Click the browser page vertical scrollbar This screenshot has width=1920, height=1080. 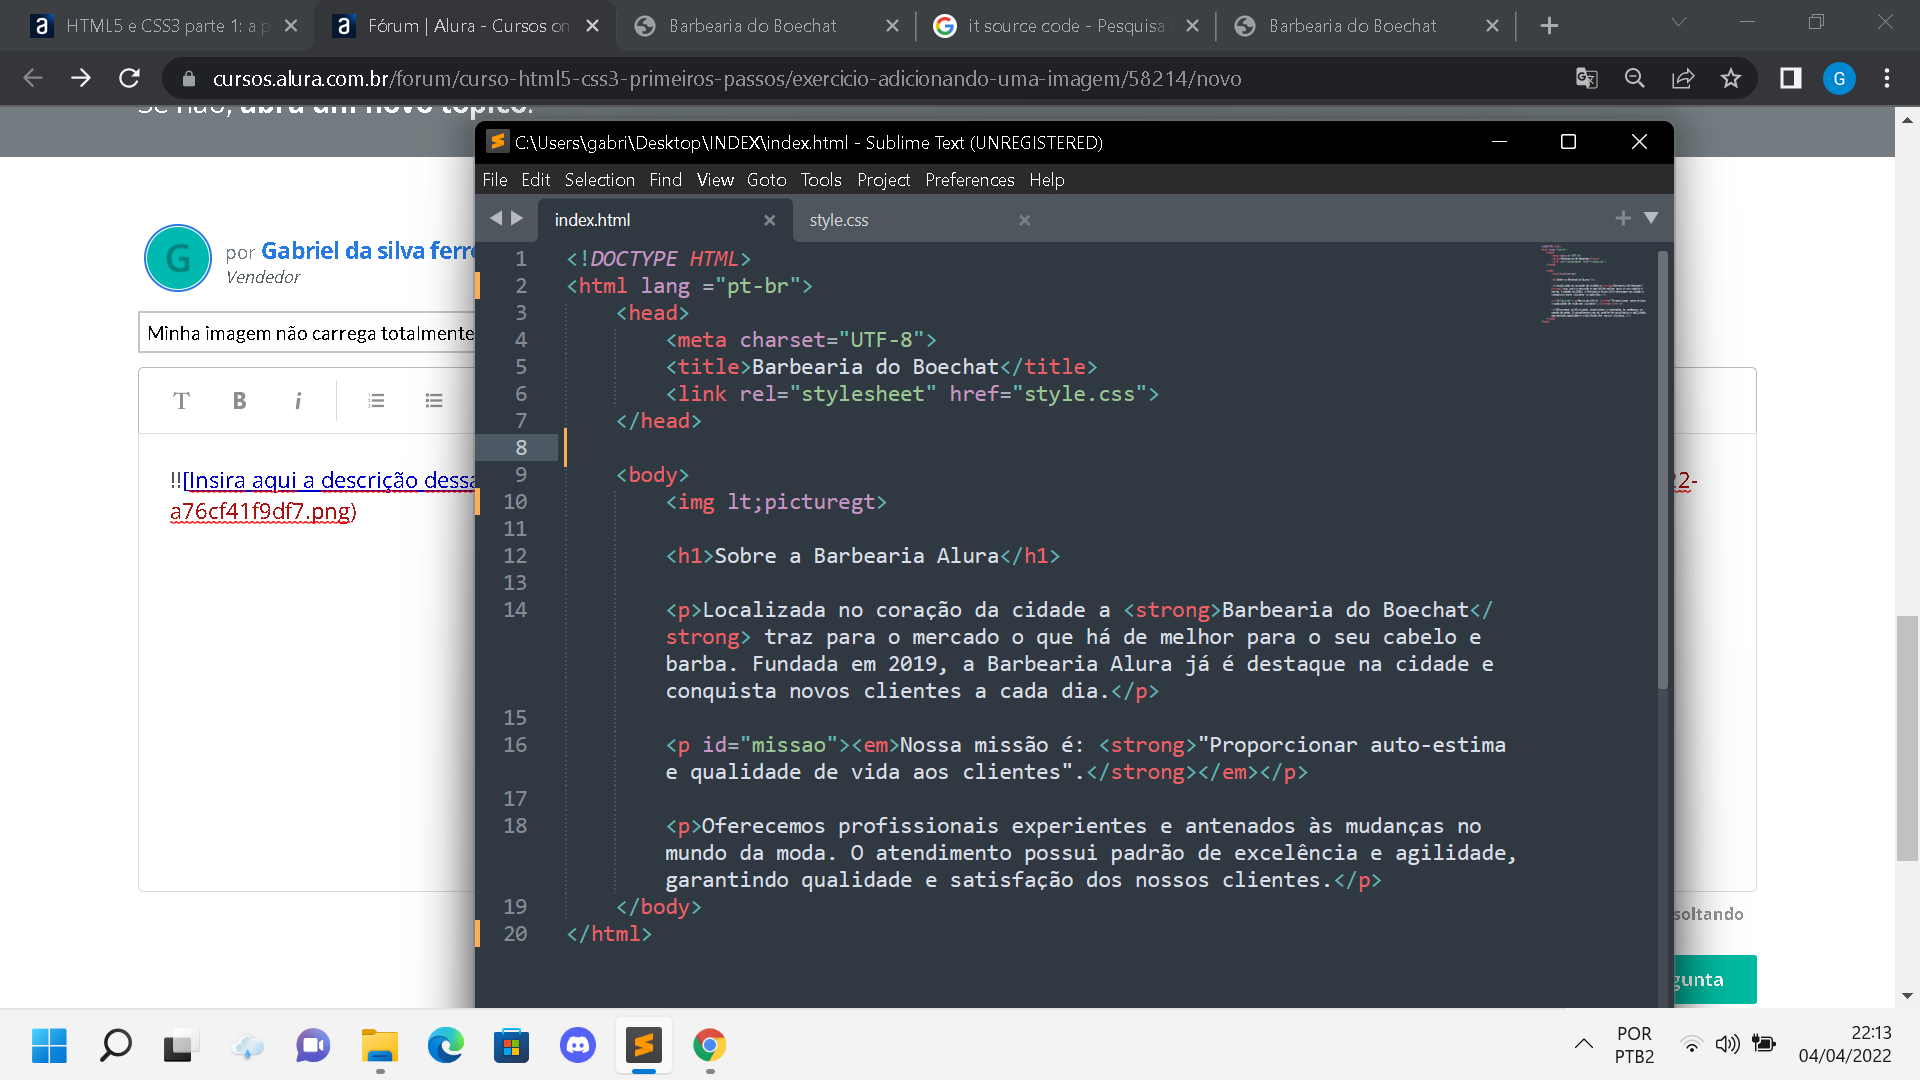(x=1907, y=740)
